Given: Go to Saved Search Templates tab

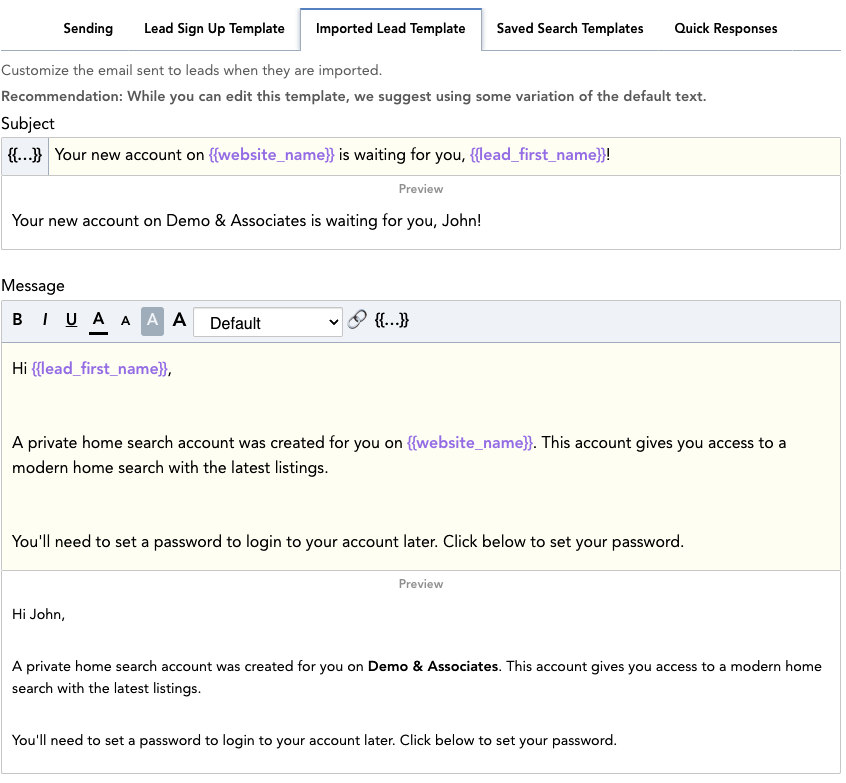Looking at the screenshot, I should point(570,29).
